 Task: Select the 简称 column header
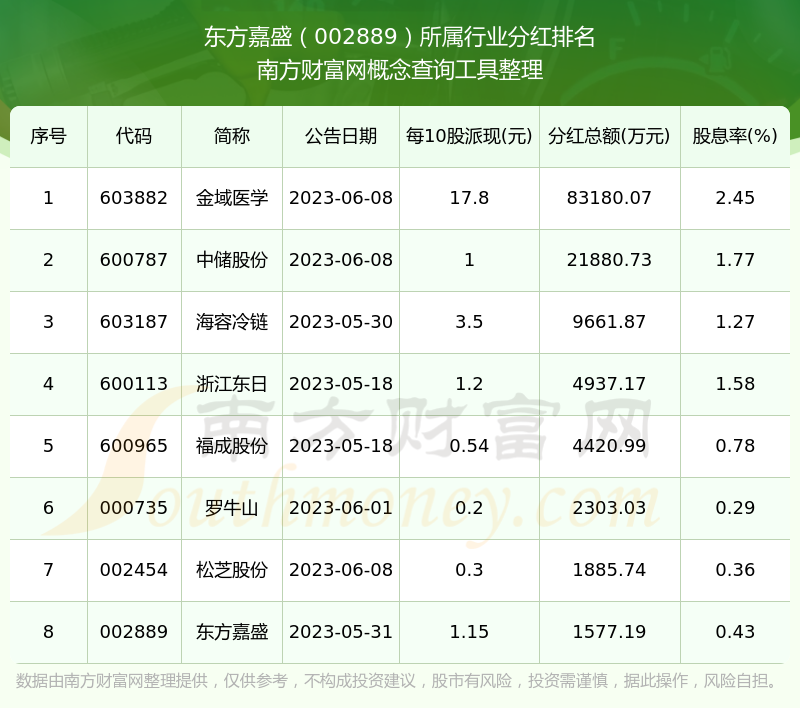(232, 136)
